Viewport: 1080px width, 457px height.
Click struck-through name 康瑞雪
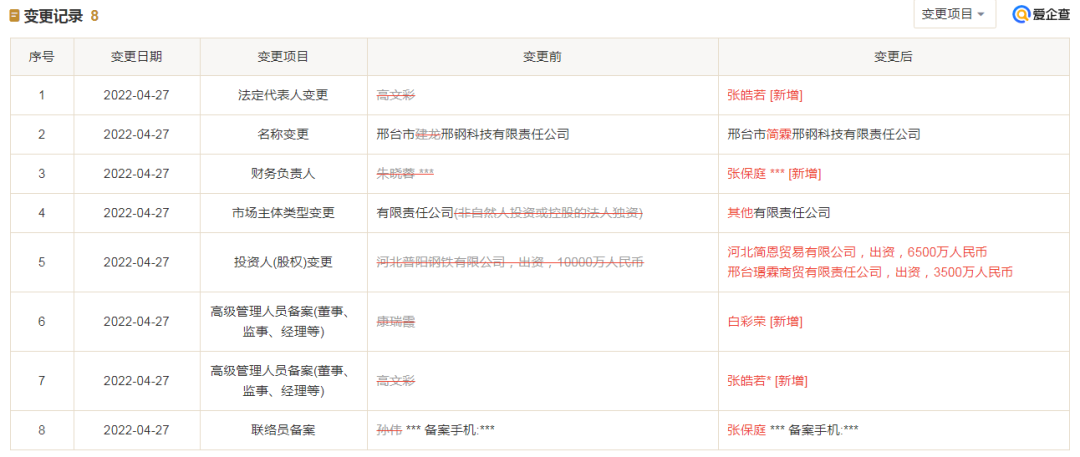[395, 321]
